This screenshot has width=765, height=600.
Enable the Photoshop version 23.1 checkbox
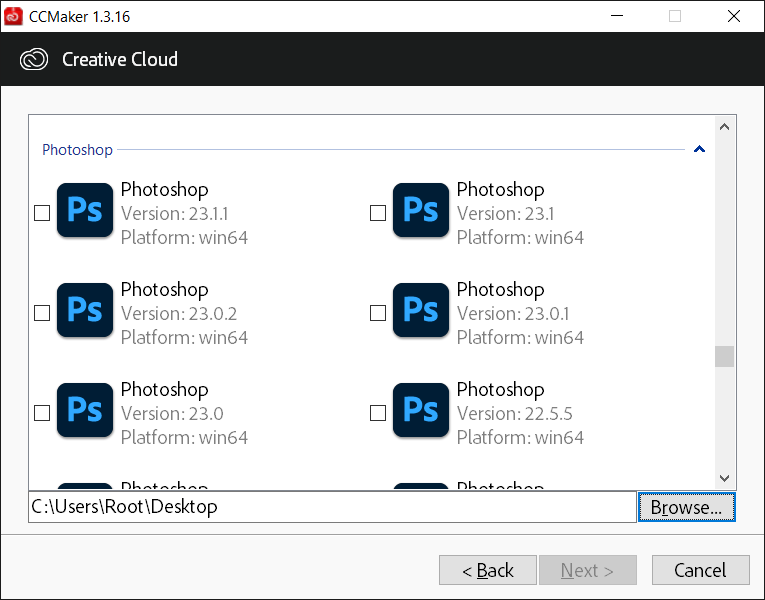(378, 213)
